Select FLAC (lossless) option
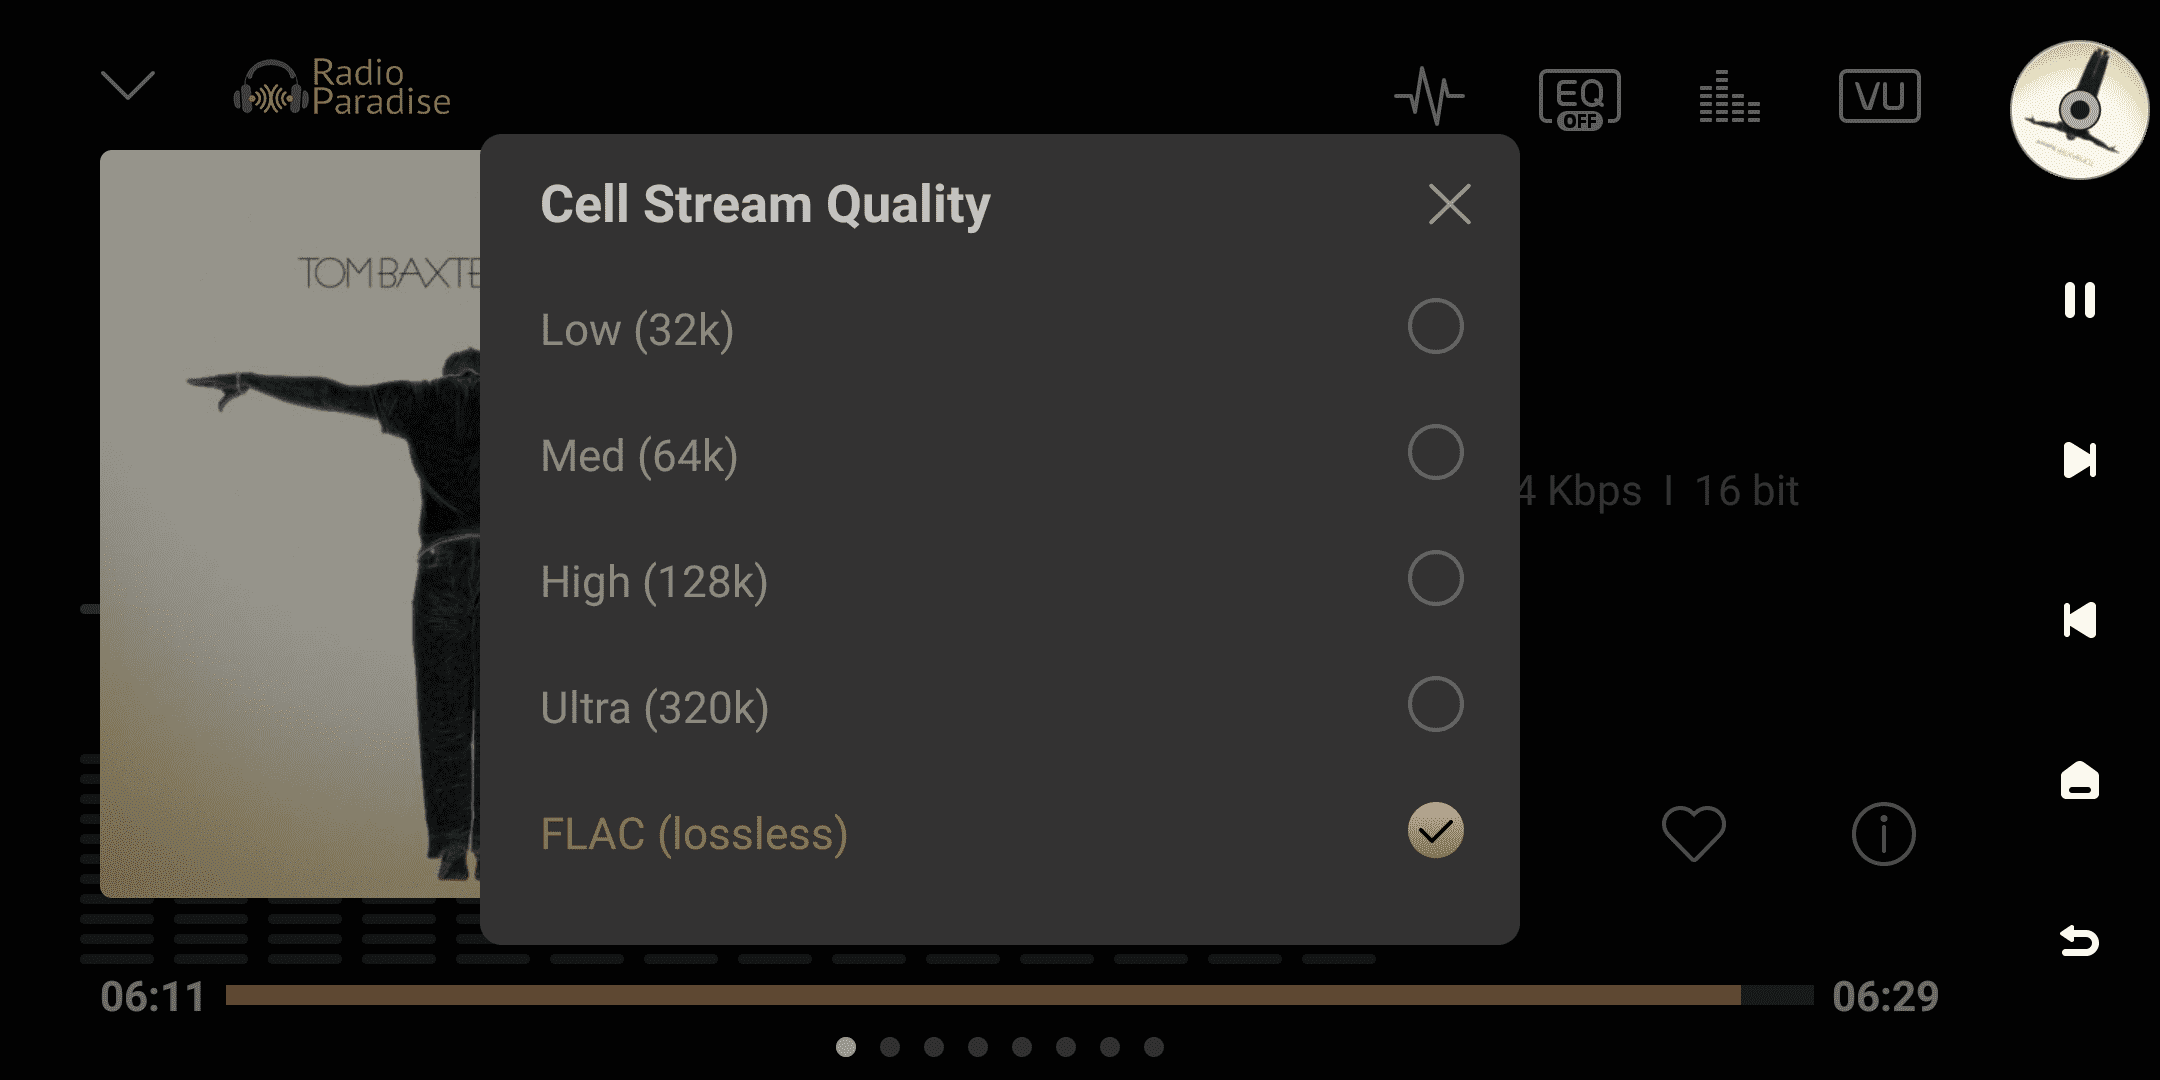This screenshot has width=2160, height=1080. [1435, 831]
